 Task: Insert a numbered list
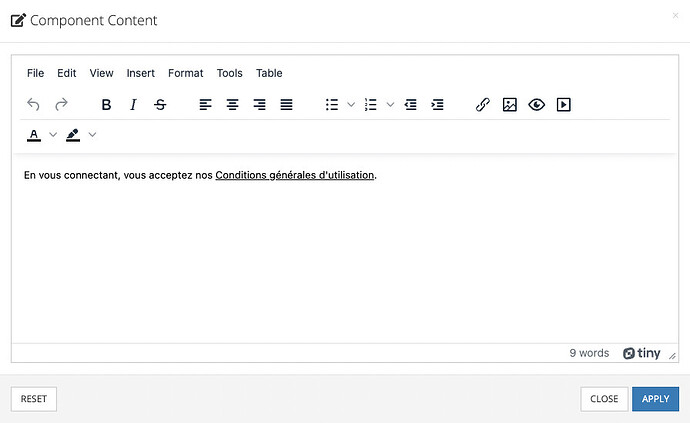(x=371, y=104)
